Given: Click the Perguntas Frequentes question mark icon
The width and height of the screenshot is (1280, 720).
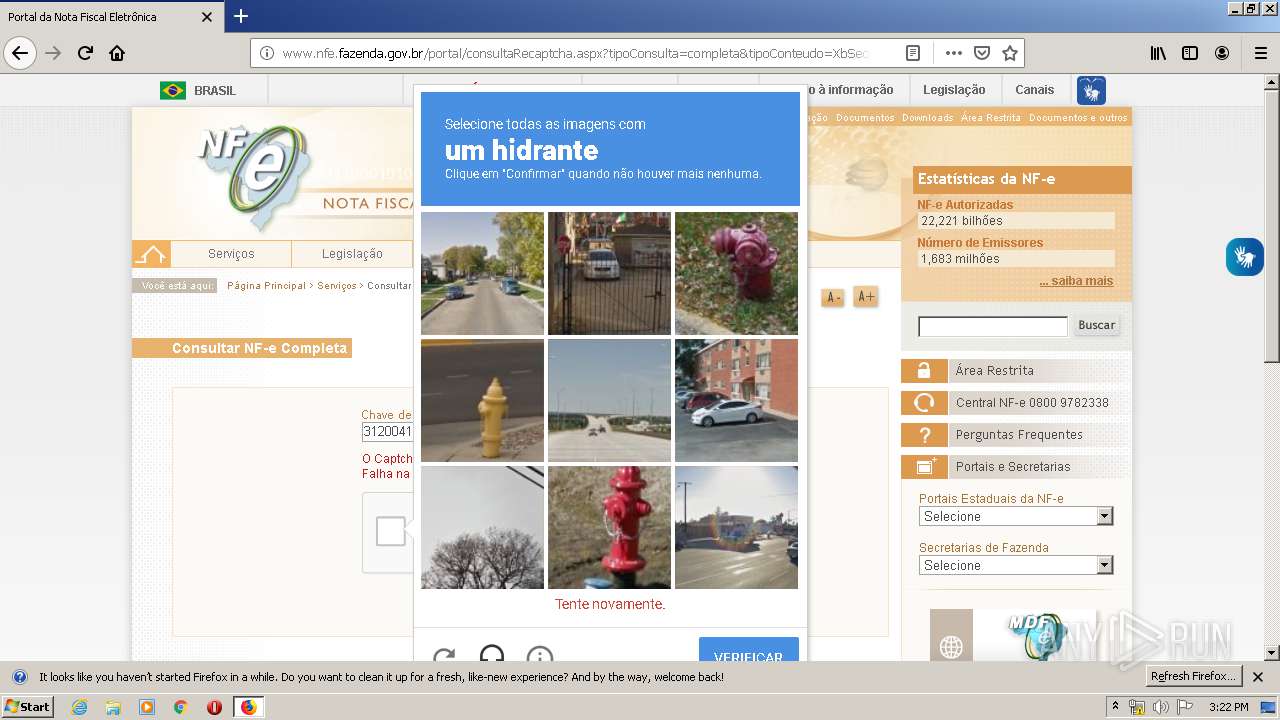Looking at the screenshot, I should point(924,435).
